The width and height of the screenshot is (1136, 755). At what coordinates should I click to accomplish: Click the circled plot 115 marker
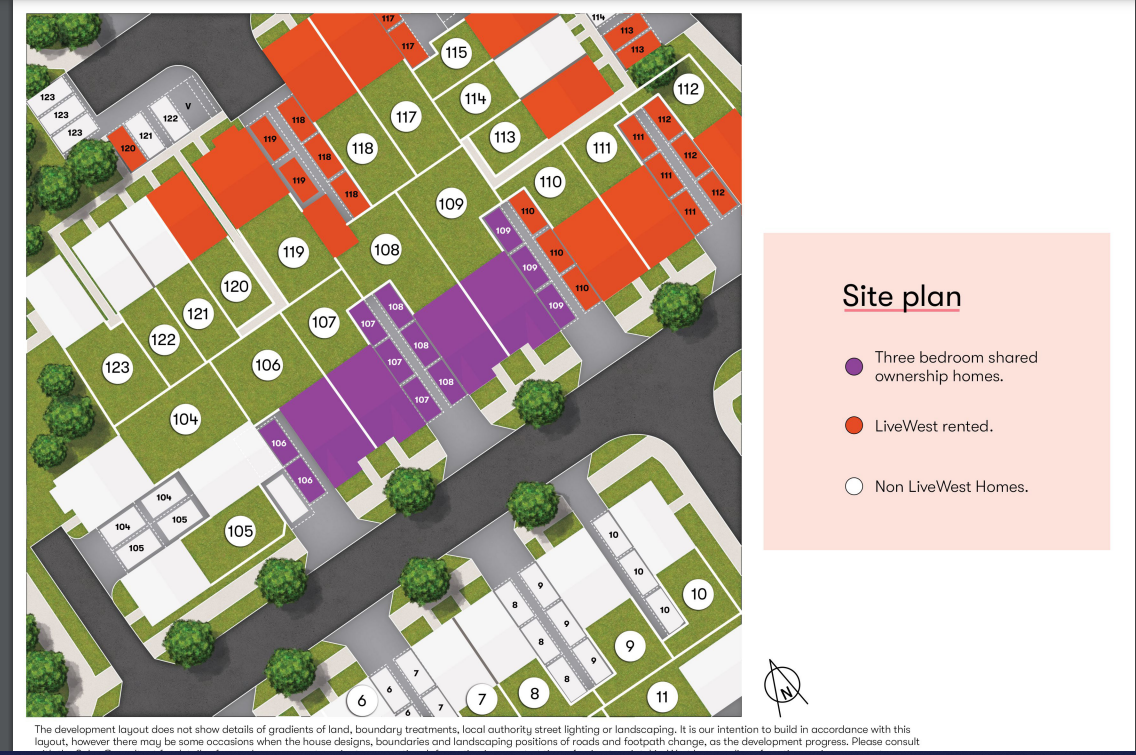tap(456, 53)
